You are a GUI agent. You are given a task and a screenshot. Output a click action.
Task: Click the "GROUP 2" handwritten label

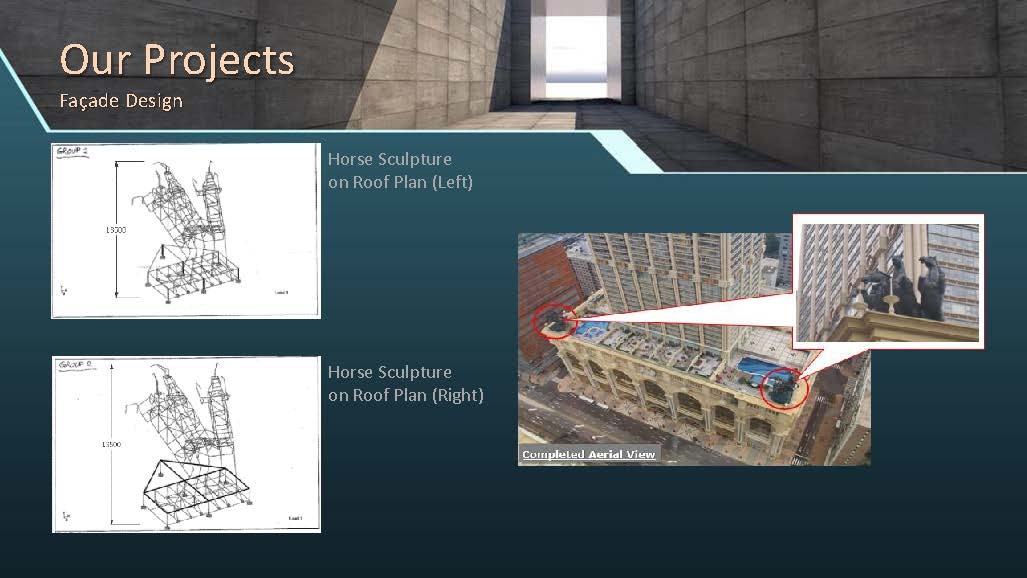(72, 364)
